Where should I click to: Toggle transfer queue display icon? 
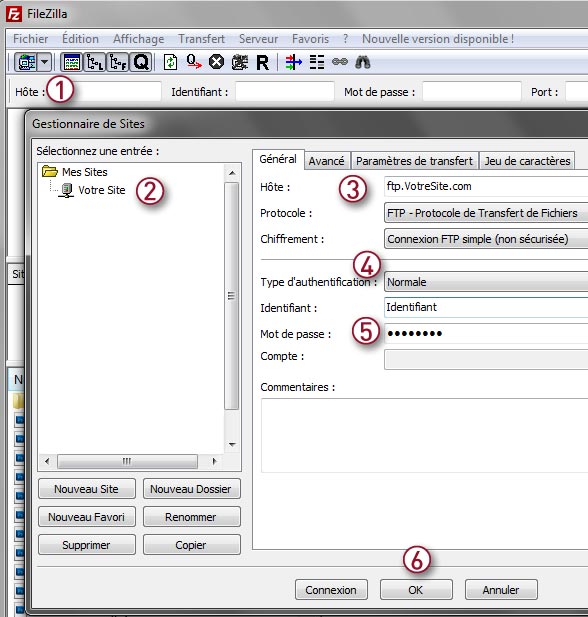(x=141, y=62)
